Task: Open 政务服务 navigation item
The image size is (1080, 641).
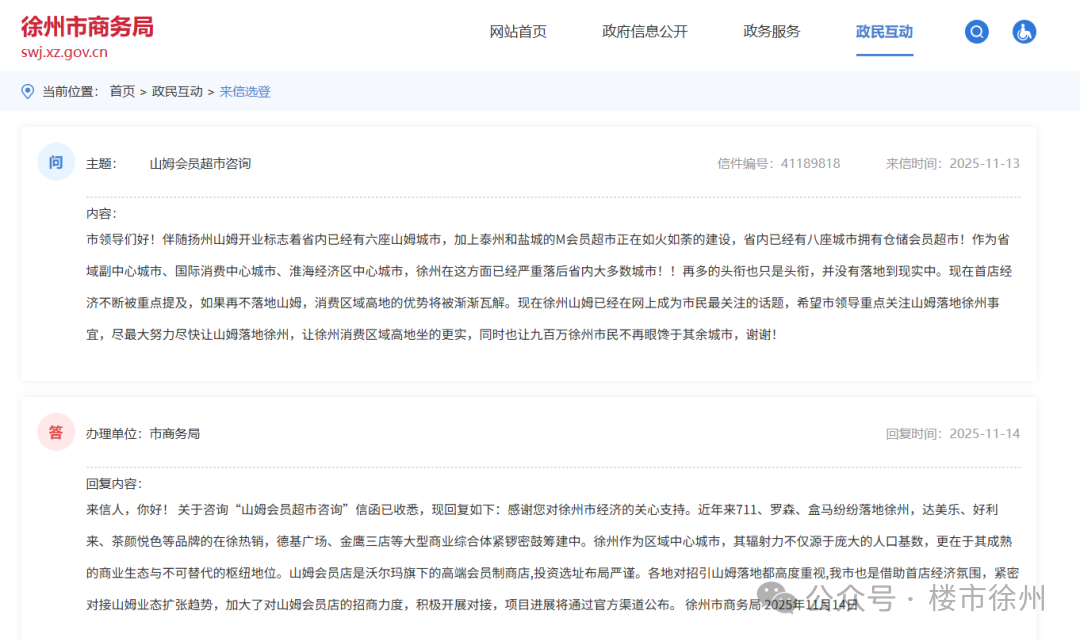Action: [771, 32]
